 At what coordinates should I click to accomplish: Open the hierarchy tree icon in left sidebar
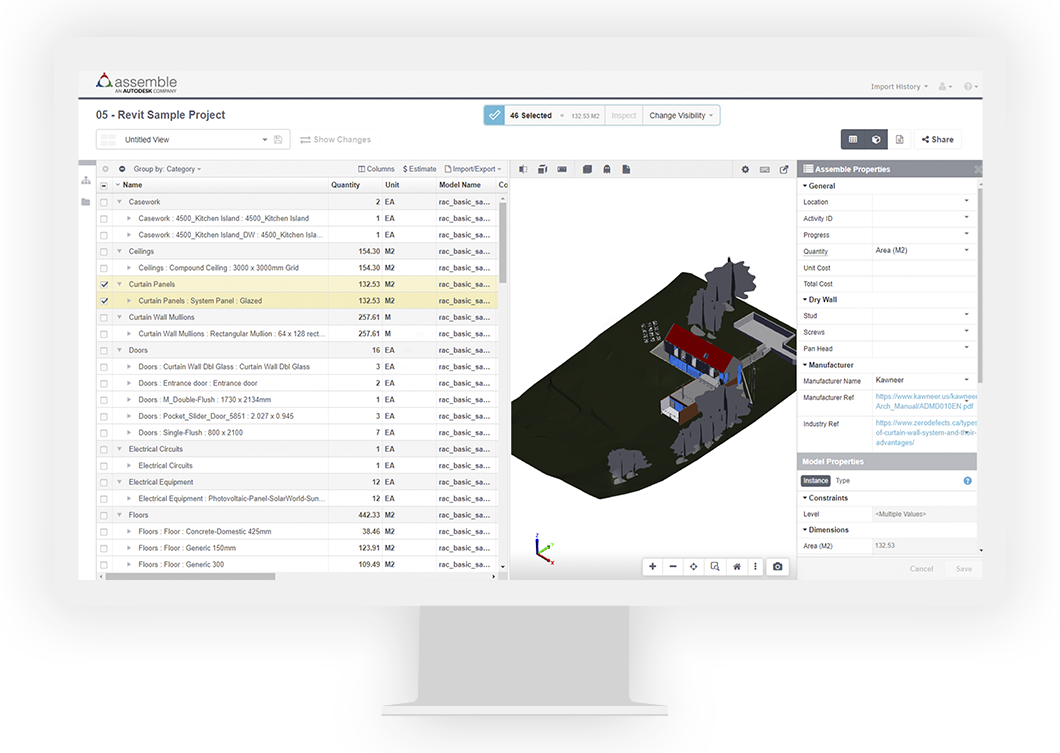click(86, 180)
